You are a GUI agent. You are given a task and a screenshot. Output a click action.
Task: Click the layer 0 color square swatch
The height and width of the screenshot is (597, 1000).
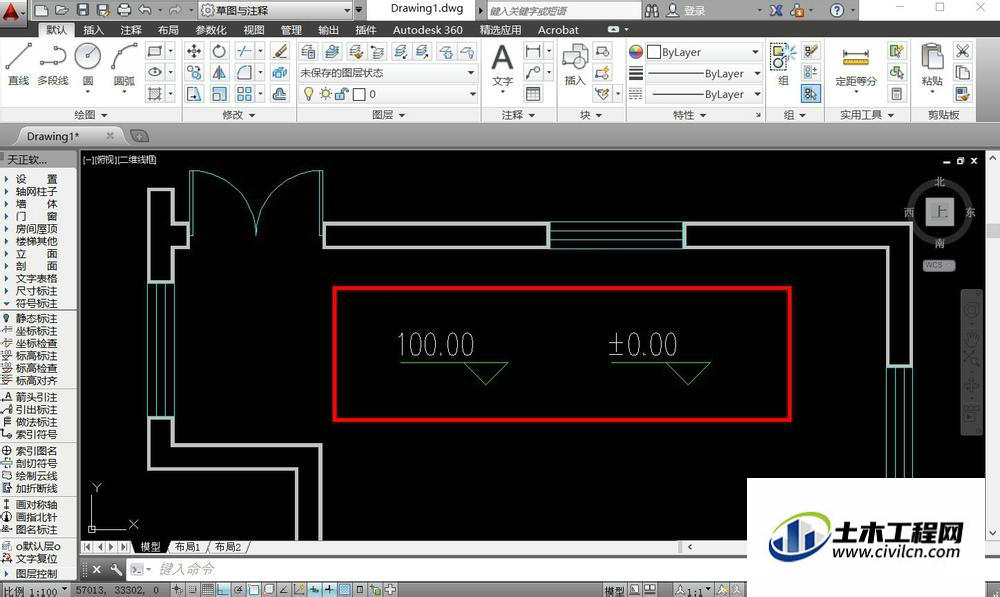point(359,94)
